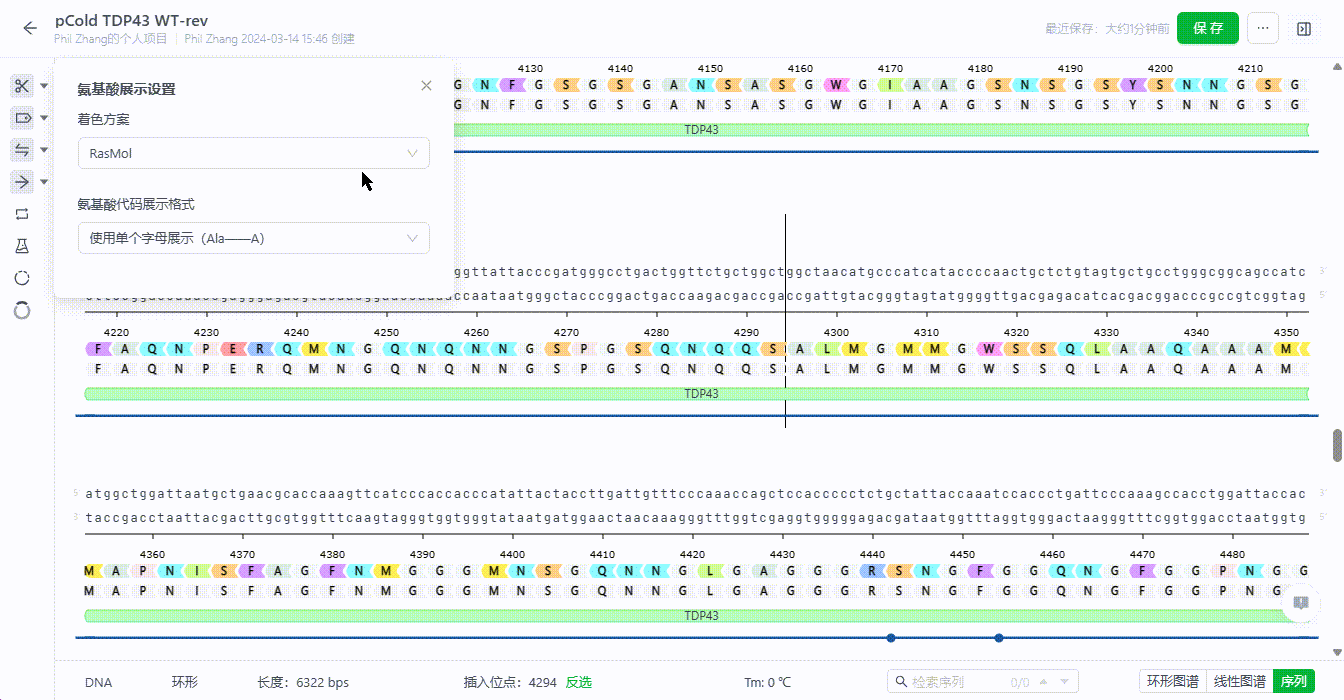The width and height of the screenshot is (1344, 700).
Task: Click the flask experiment icon
Action: click(22, 246)
